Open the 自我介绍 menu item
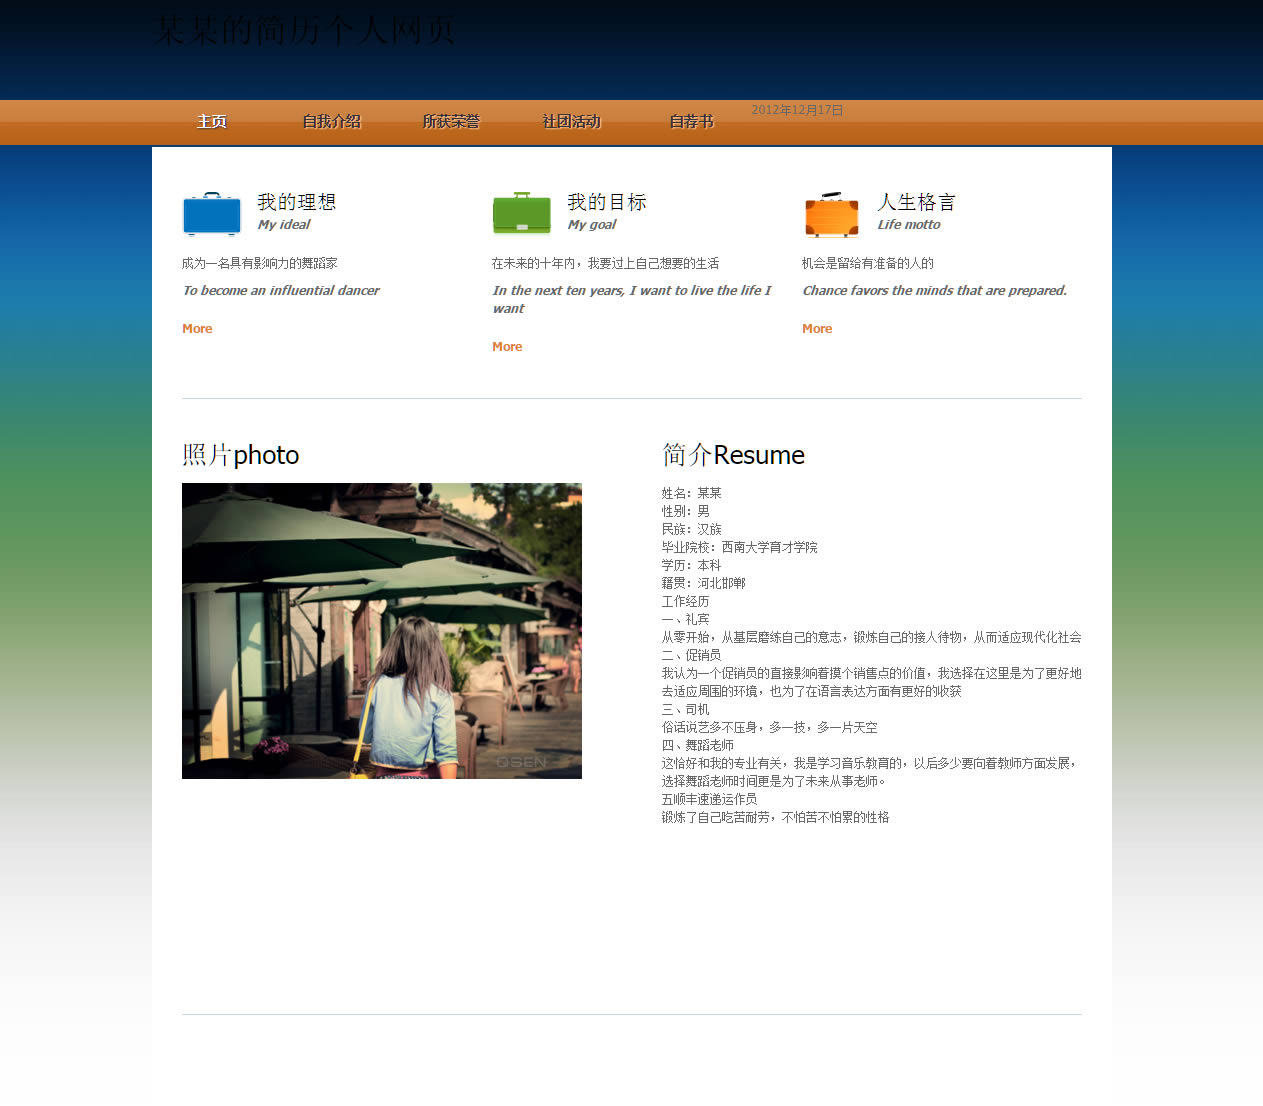The height and width of the screenshot is (1106, 1263). click(x=332, y=122)
